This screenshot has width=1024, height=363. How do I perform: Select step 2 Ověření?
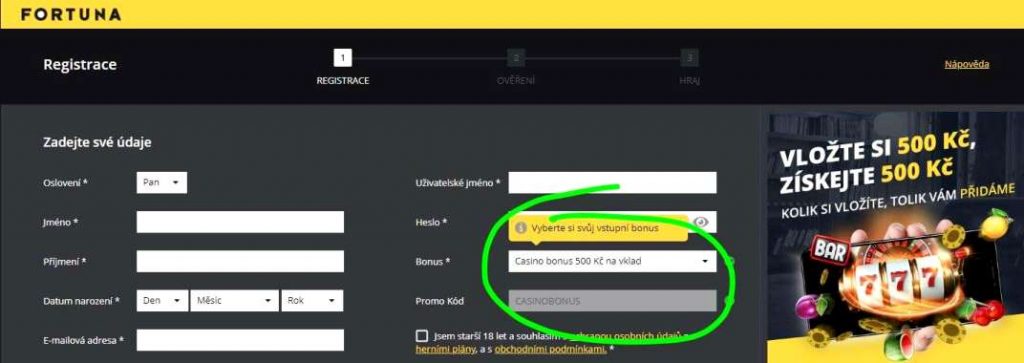516,59
